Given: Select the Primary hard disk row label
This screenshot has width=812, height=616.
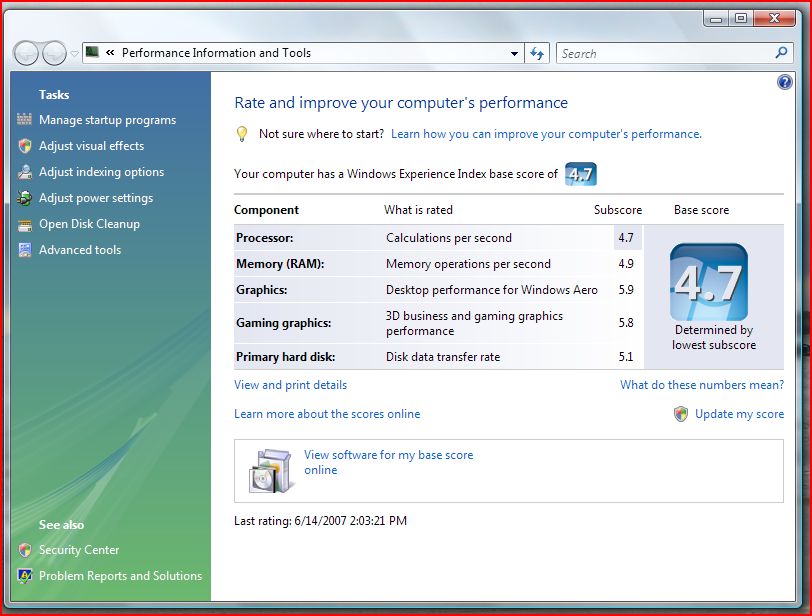Looking at the screenshot, I should 285,357.
